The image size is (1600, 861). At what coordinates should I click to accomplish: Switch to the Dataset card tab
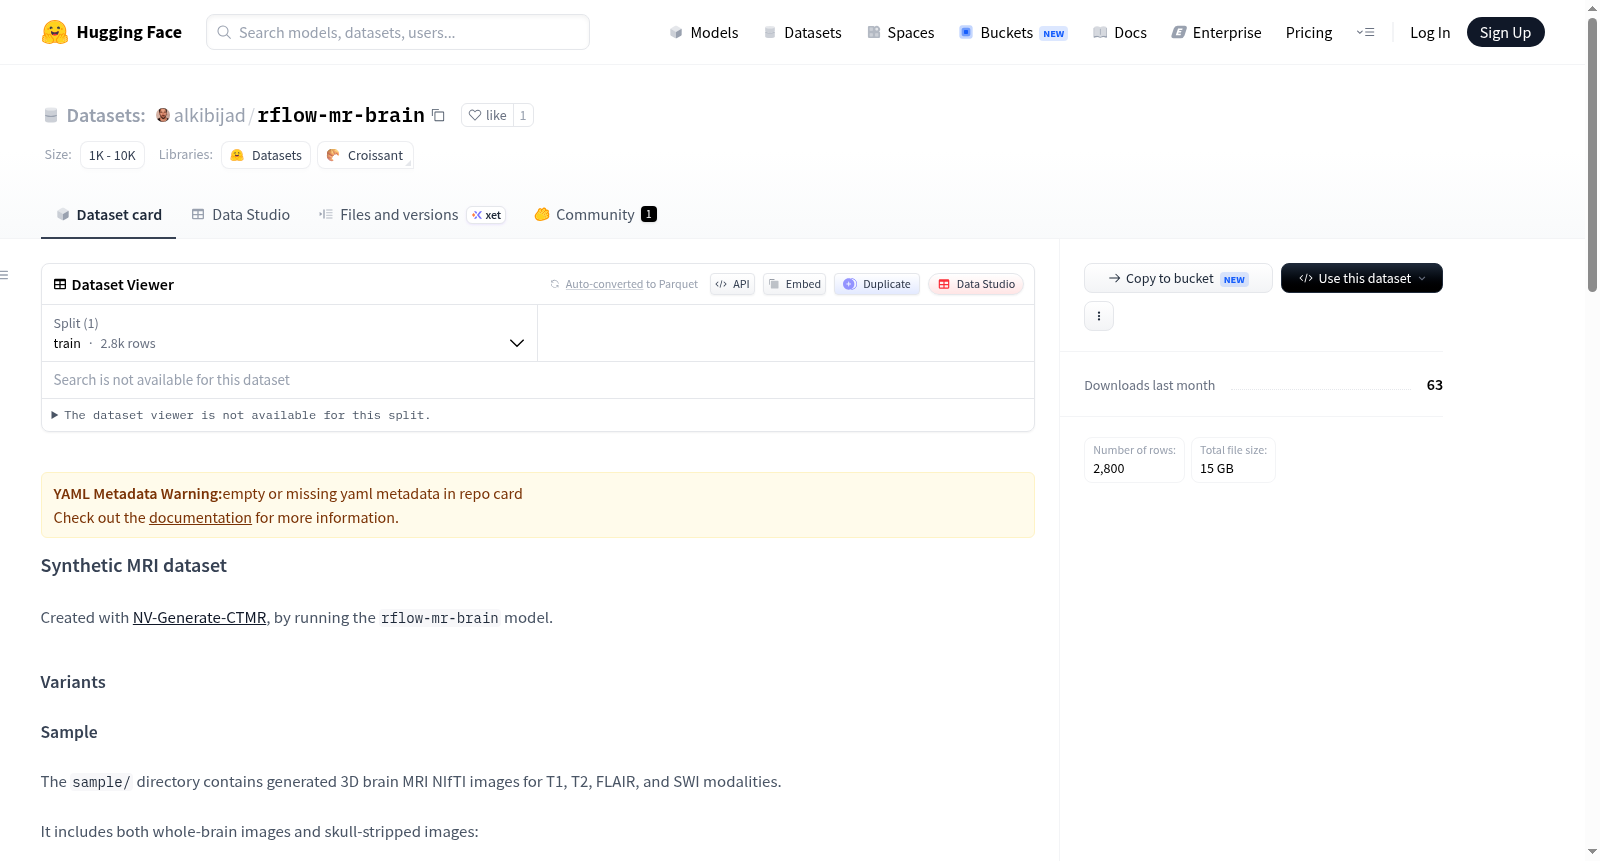(x=109, y=215)
